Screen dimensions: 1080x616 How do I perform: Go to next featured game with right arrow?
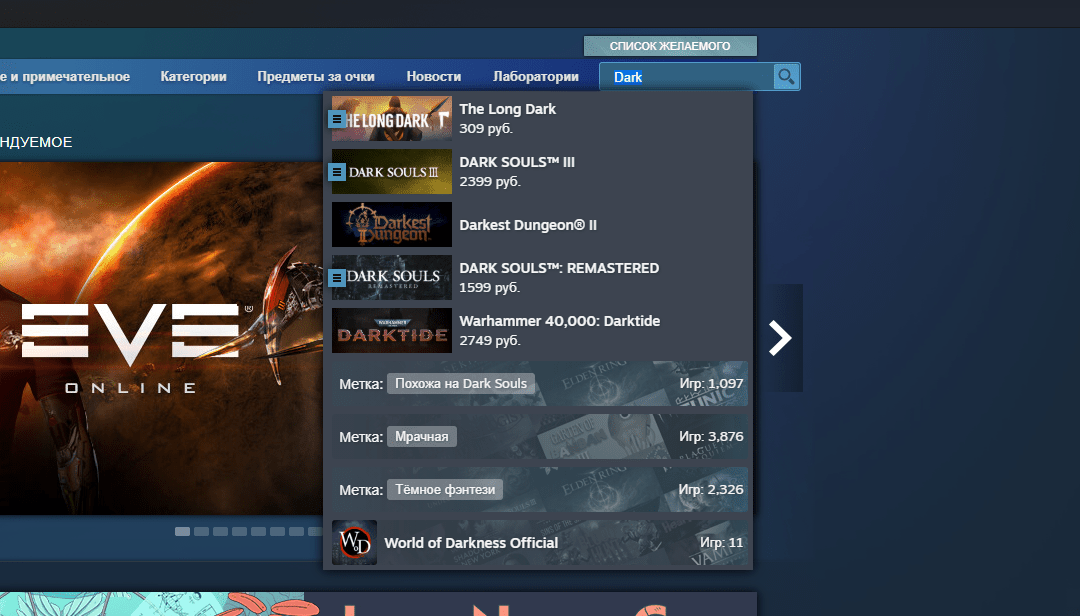(780, 338)
